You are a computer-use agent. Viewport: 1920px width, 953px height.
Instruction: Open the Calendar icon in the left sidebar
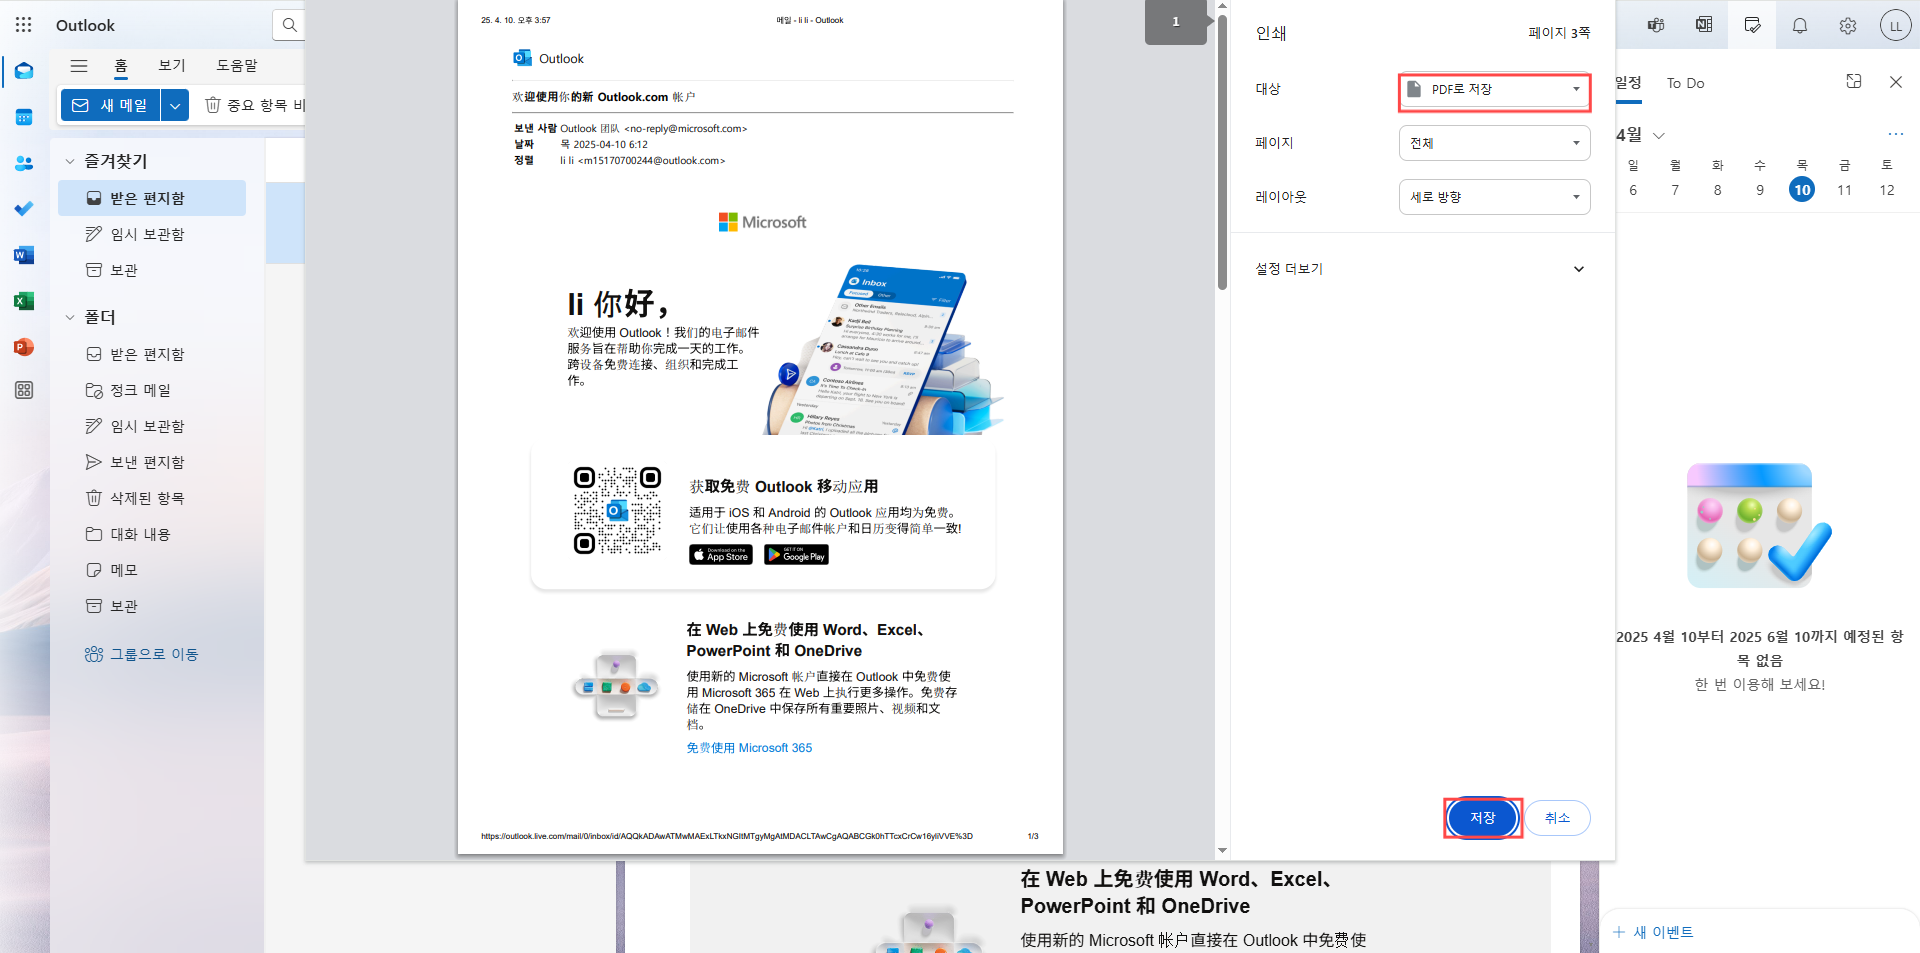click(x=23, y=117)
